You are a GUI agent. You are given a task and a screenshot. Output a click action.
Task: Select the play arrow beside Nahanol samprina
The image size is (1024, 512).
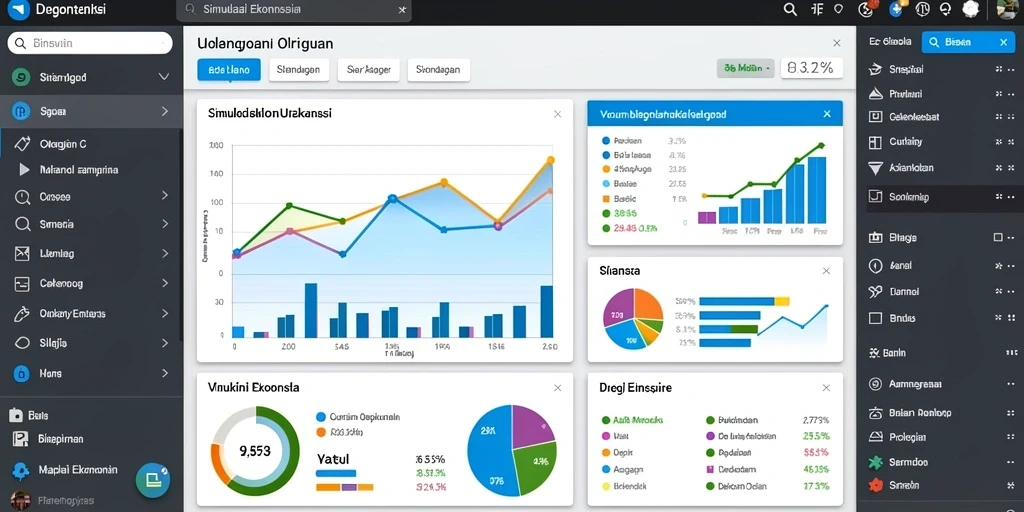point(24,170)
